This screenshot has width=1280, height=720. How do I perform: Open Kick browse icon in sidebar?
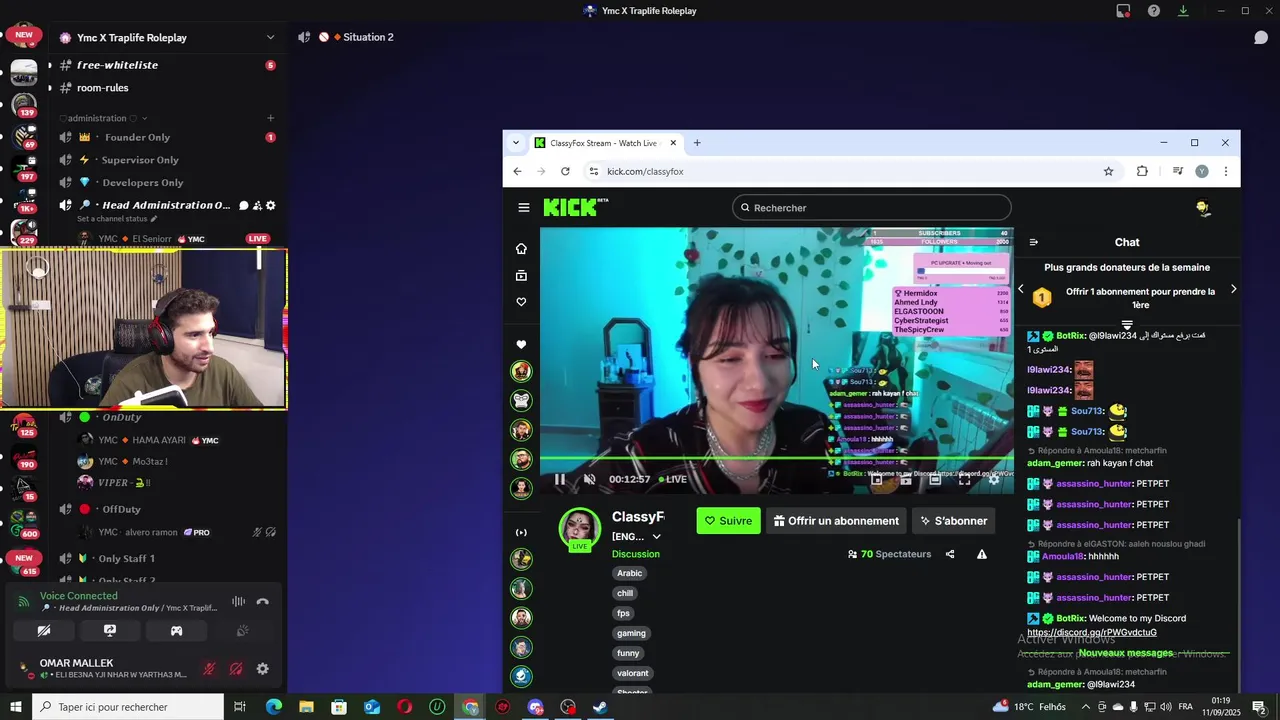tap(521, 276)
